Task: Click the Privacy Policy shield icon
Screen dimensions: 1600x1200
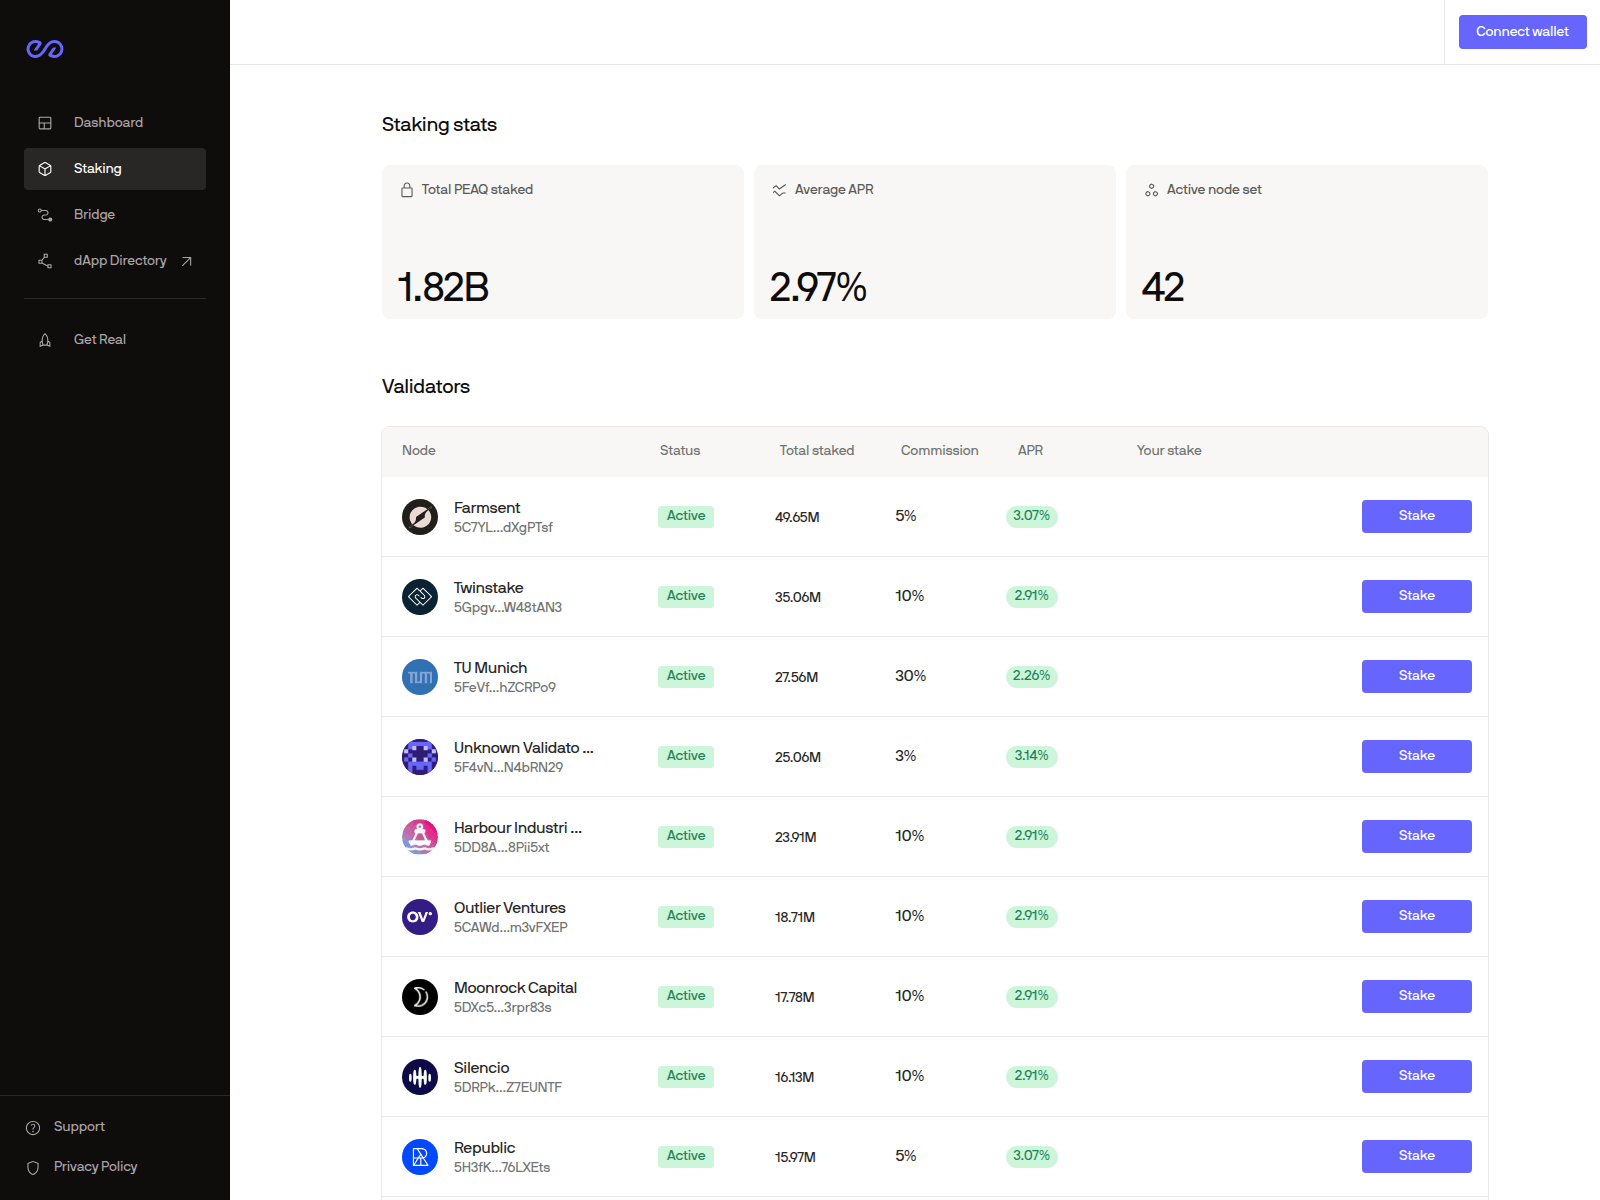Action: click(x=33, y=1168)
